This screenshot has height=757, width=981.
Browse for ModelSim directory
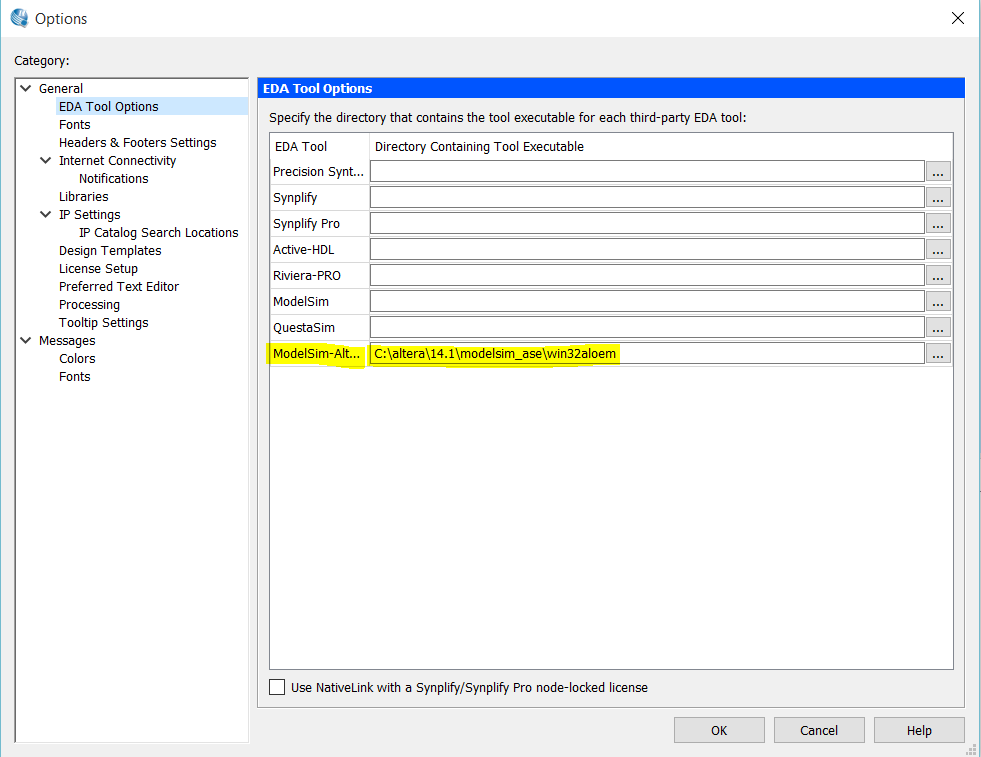coord(938,302)
